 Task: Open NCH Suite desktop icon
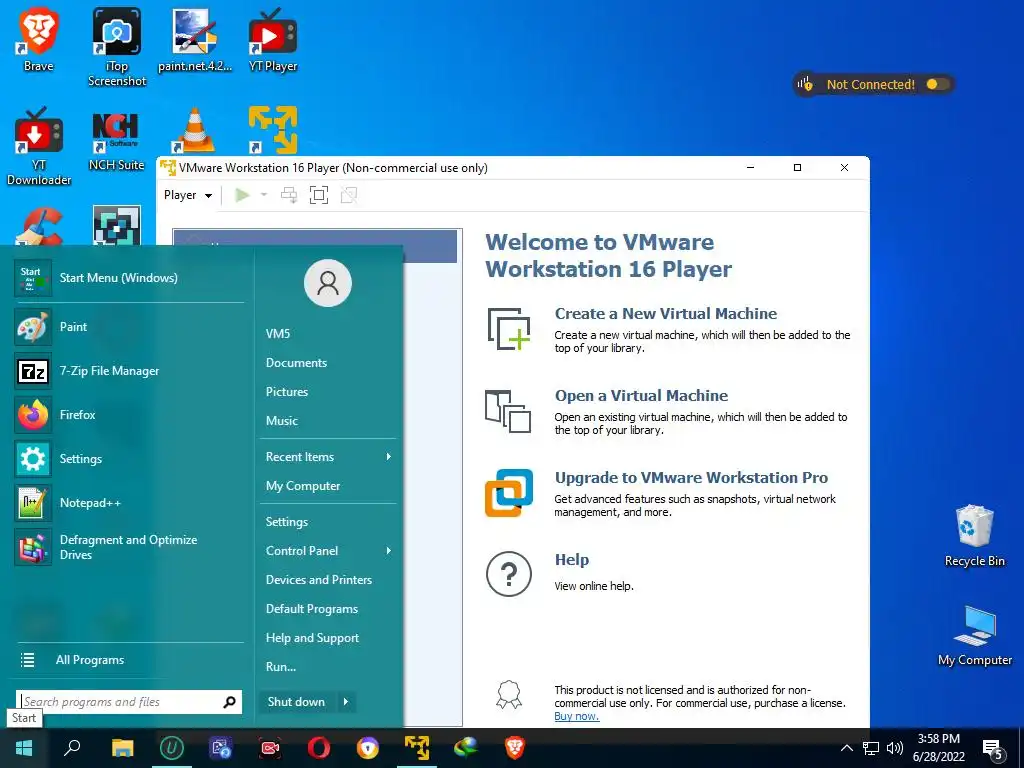(116, 140)
